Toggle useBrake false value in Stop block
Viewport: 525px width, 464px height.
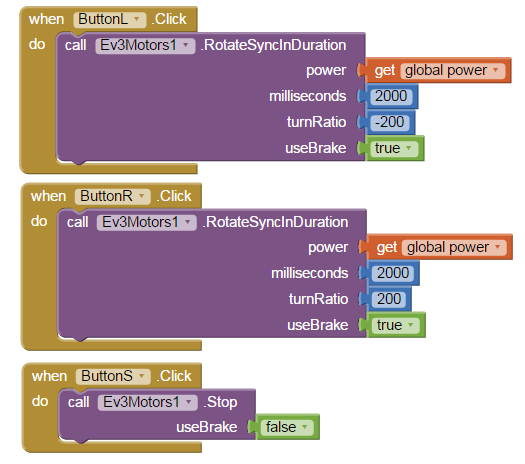287,427
